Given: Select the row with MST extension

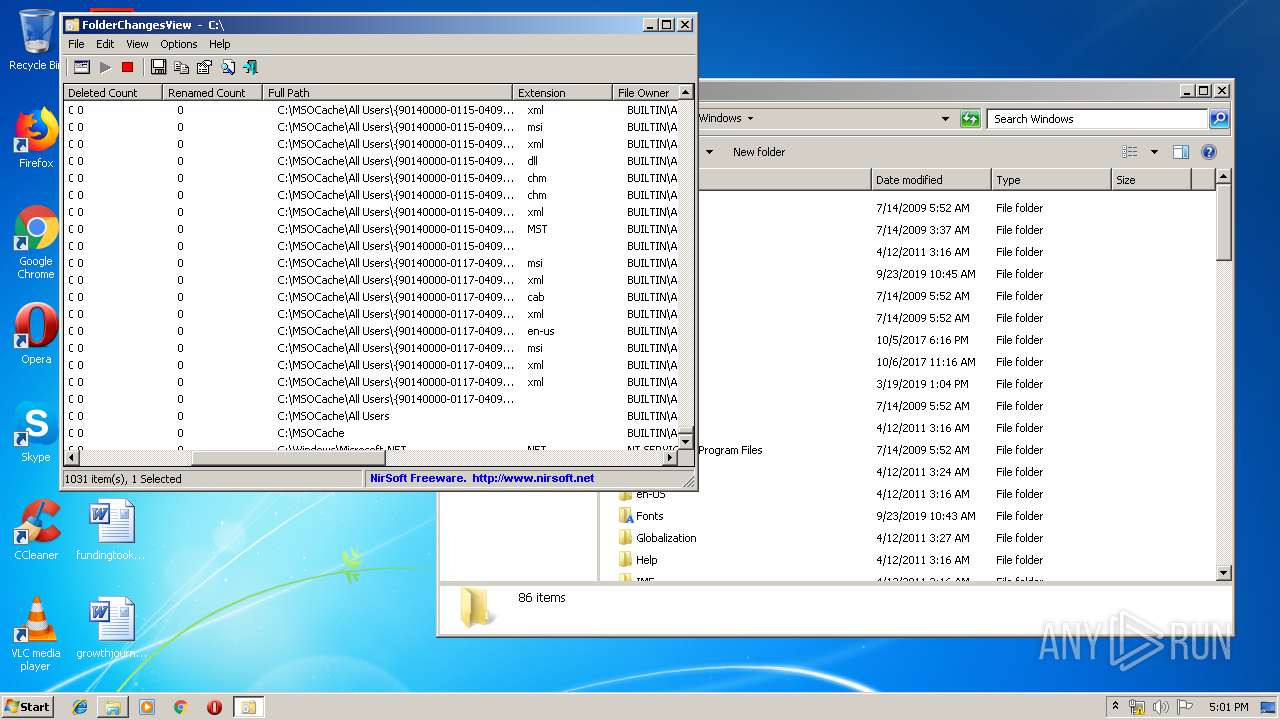Looking at the screenshot, I should tap(371, 229).
